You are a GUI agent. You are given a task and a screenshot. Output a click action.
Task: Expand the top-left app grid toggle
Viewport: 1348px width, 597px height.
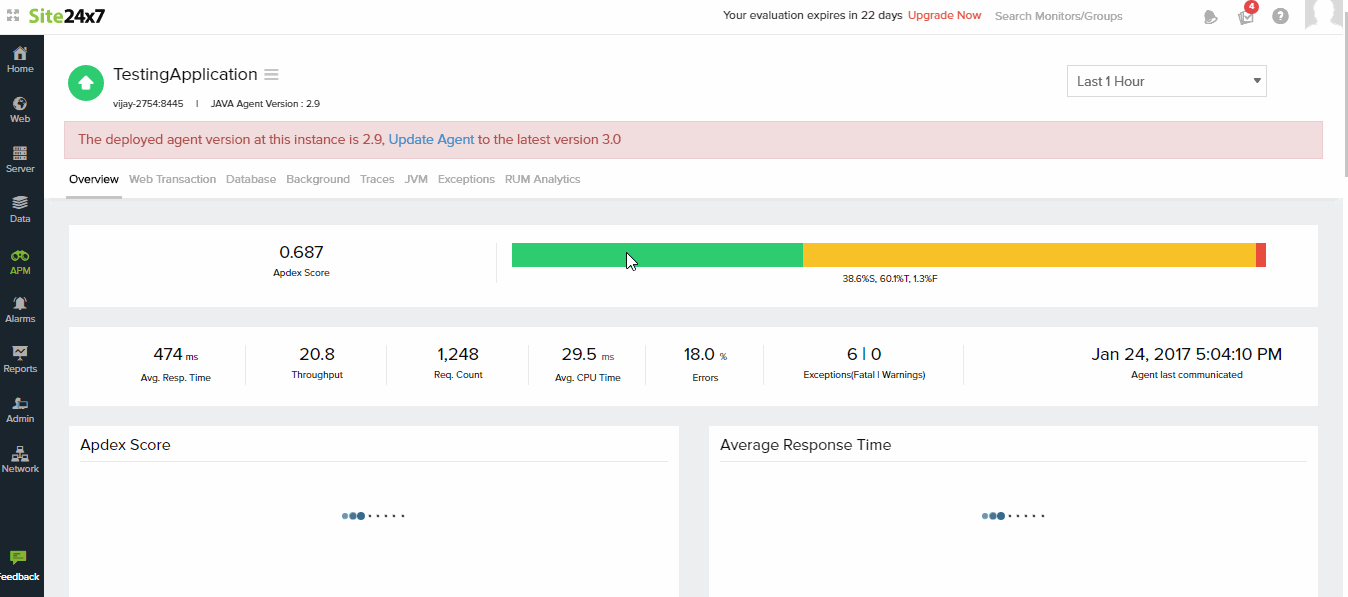click(12, 16)
